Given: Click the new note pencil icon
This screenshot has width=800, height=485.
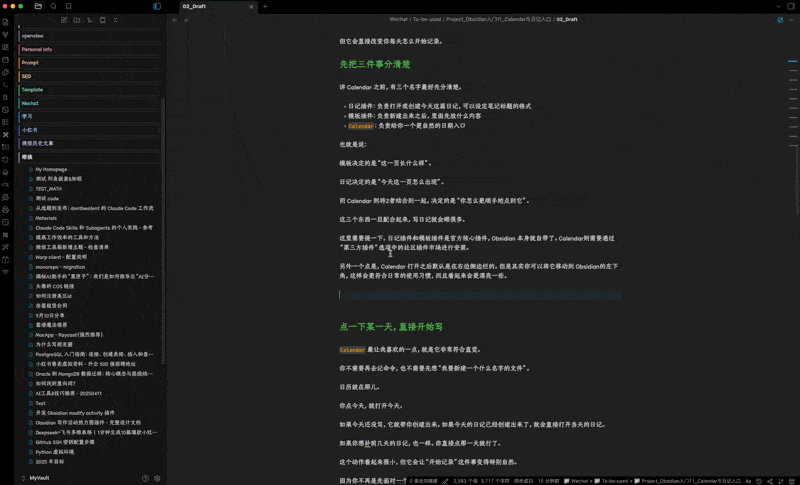Looking at the screenshot, I should tap(64, 20).
